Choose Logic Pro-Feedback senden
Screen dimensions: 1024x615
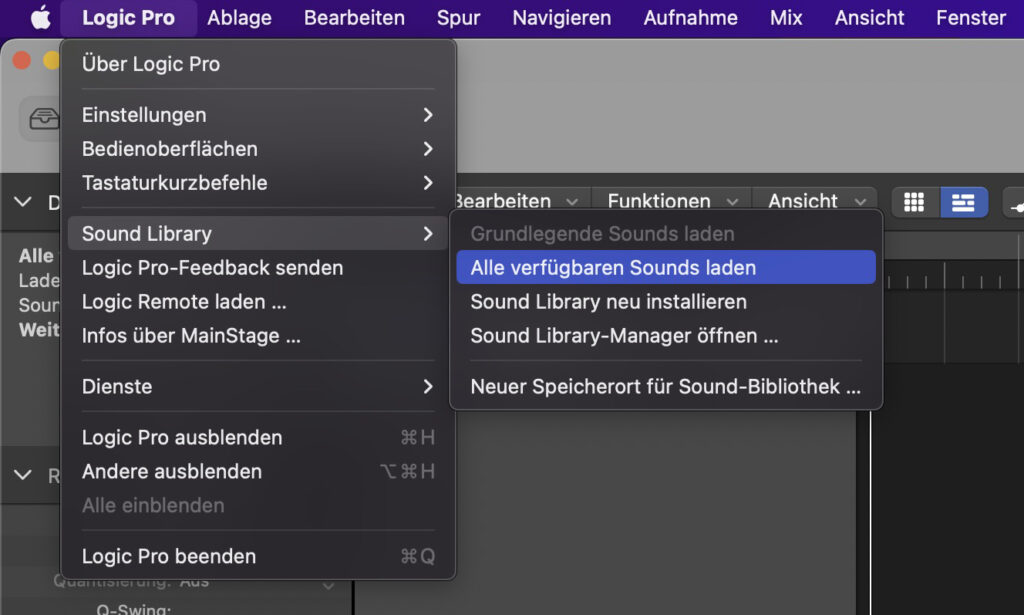point(258,268)
